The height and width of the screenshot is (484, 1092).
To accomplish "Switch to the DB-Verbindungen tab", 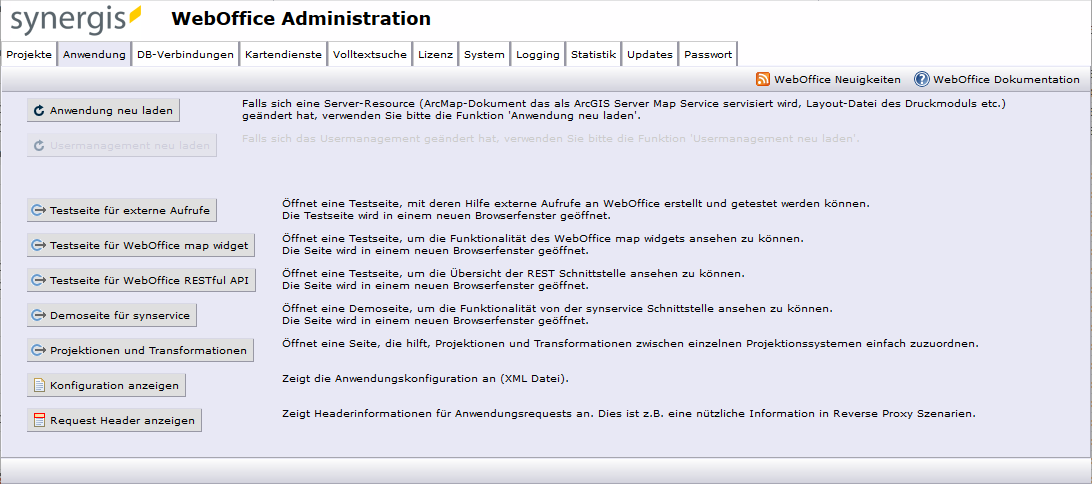I will [185, 54].
